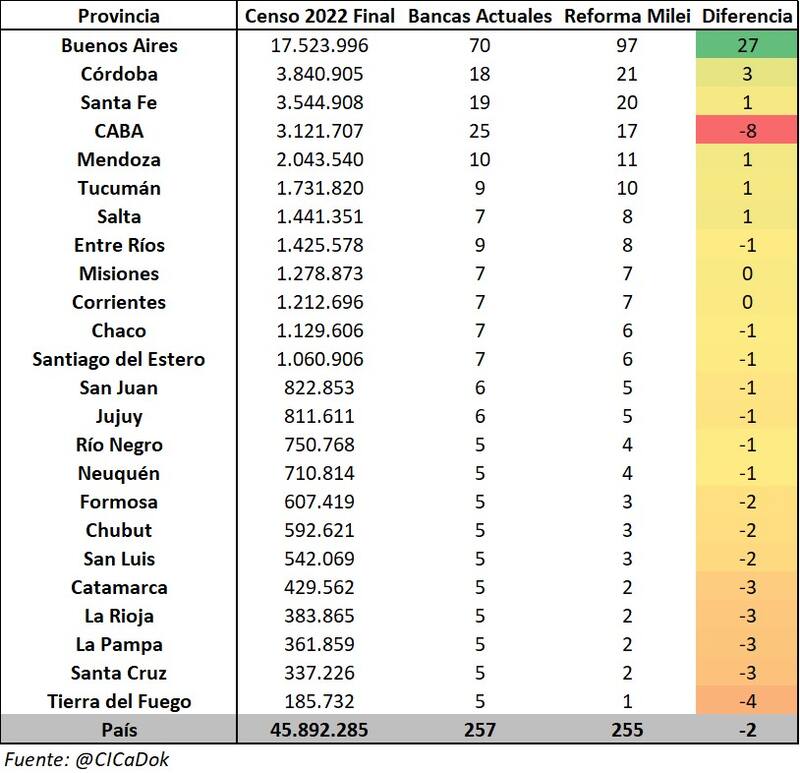Click Tucumán's Reforma Milei value

[625, 188]
